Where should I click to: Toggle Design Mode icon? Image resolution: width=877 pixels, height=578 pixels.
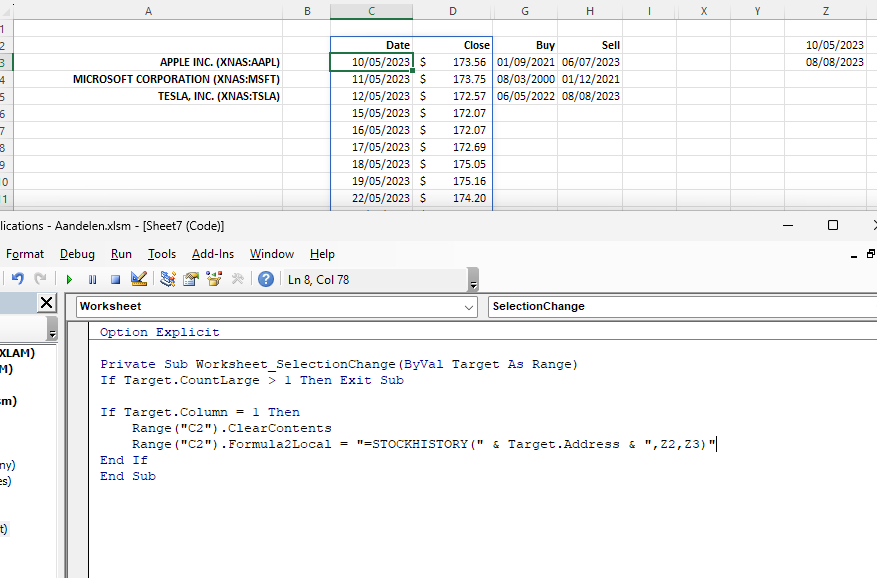(x=139, y=279)
